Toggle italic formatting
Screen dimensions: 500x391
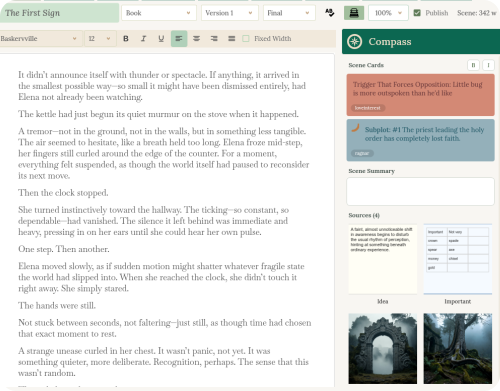(x=143, y=39)
